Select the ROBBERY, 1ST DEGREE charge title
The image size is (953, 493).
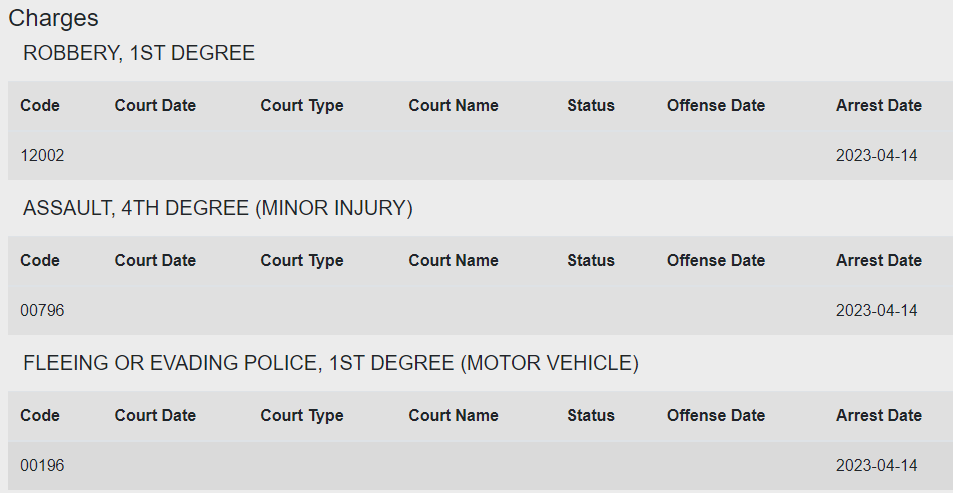click(x=139, y=53)
